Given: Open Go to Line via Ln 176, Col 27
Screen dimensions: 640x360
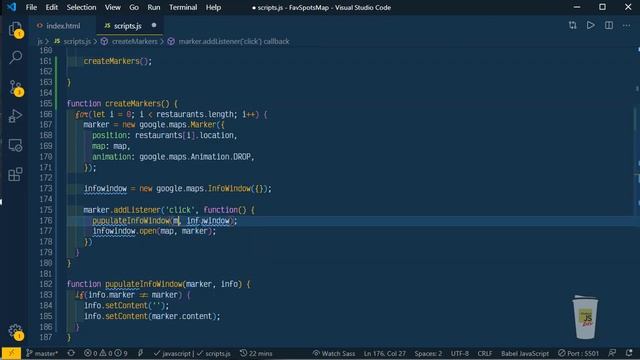Looking at the screenshot, I should pos(384,353).
